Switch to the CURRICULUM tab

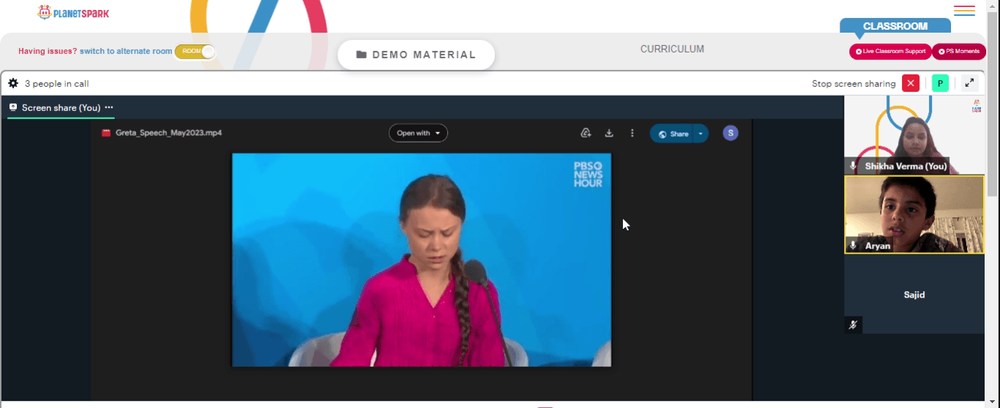point(672,49)
